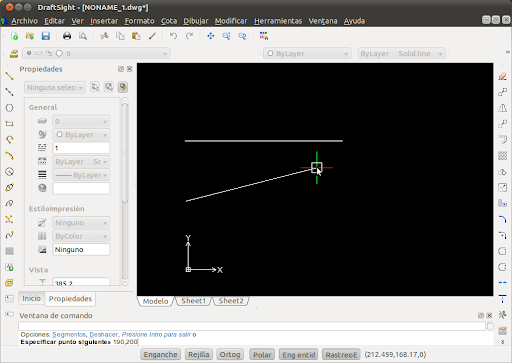Select the Rectangle drawing tool
The height and width of the screenshot is (363, 512).
tap(9, 124)
